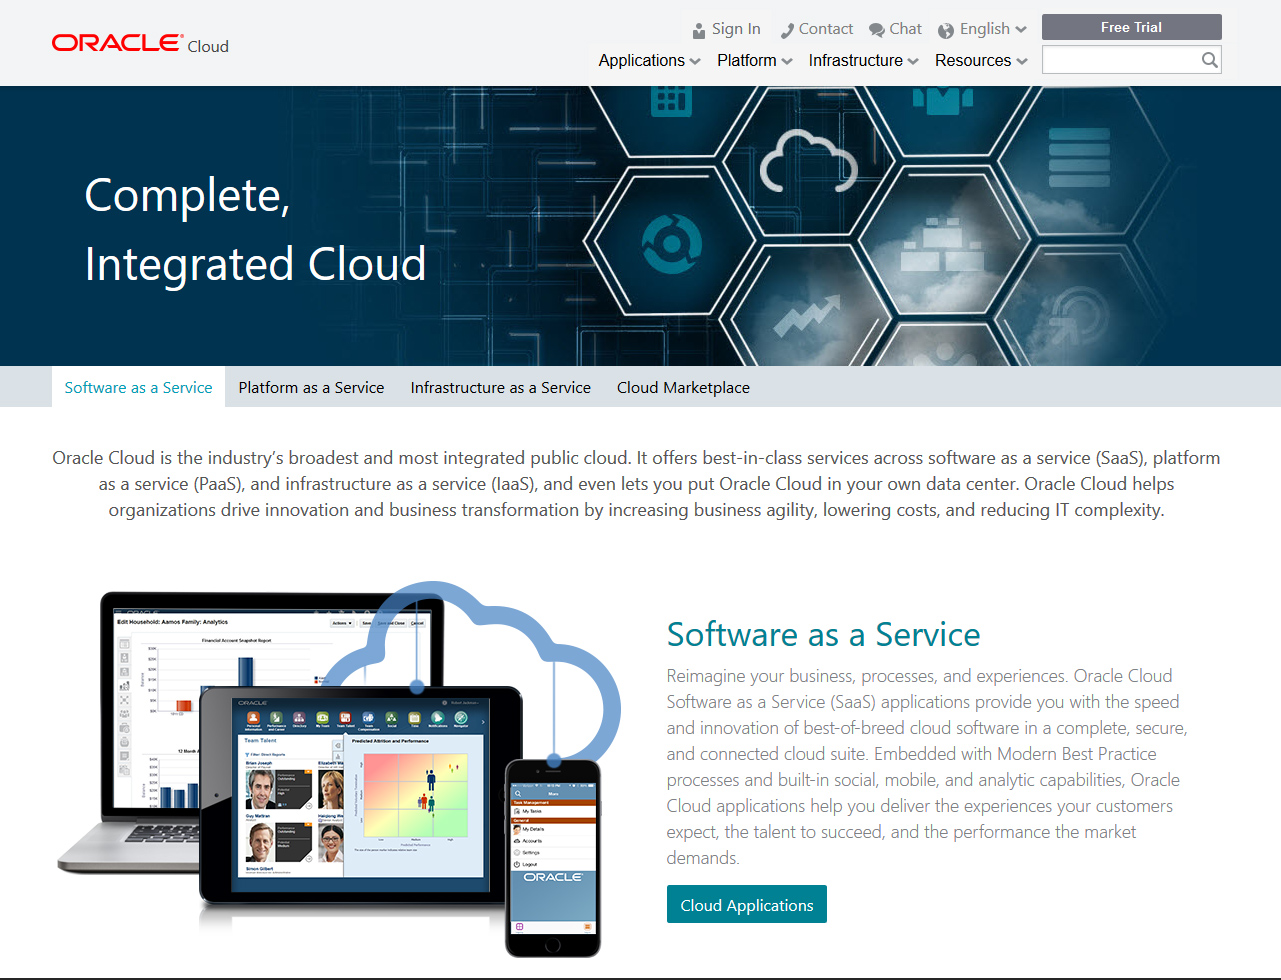Viewport: 1281px width, 980px height.
Task: Expand the English language dropdown
Action: tap(993, 29)
